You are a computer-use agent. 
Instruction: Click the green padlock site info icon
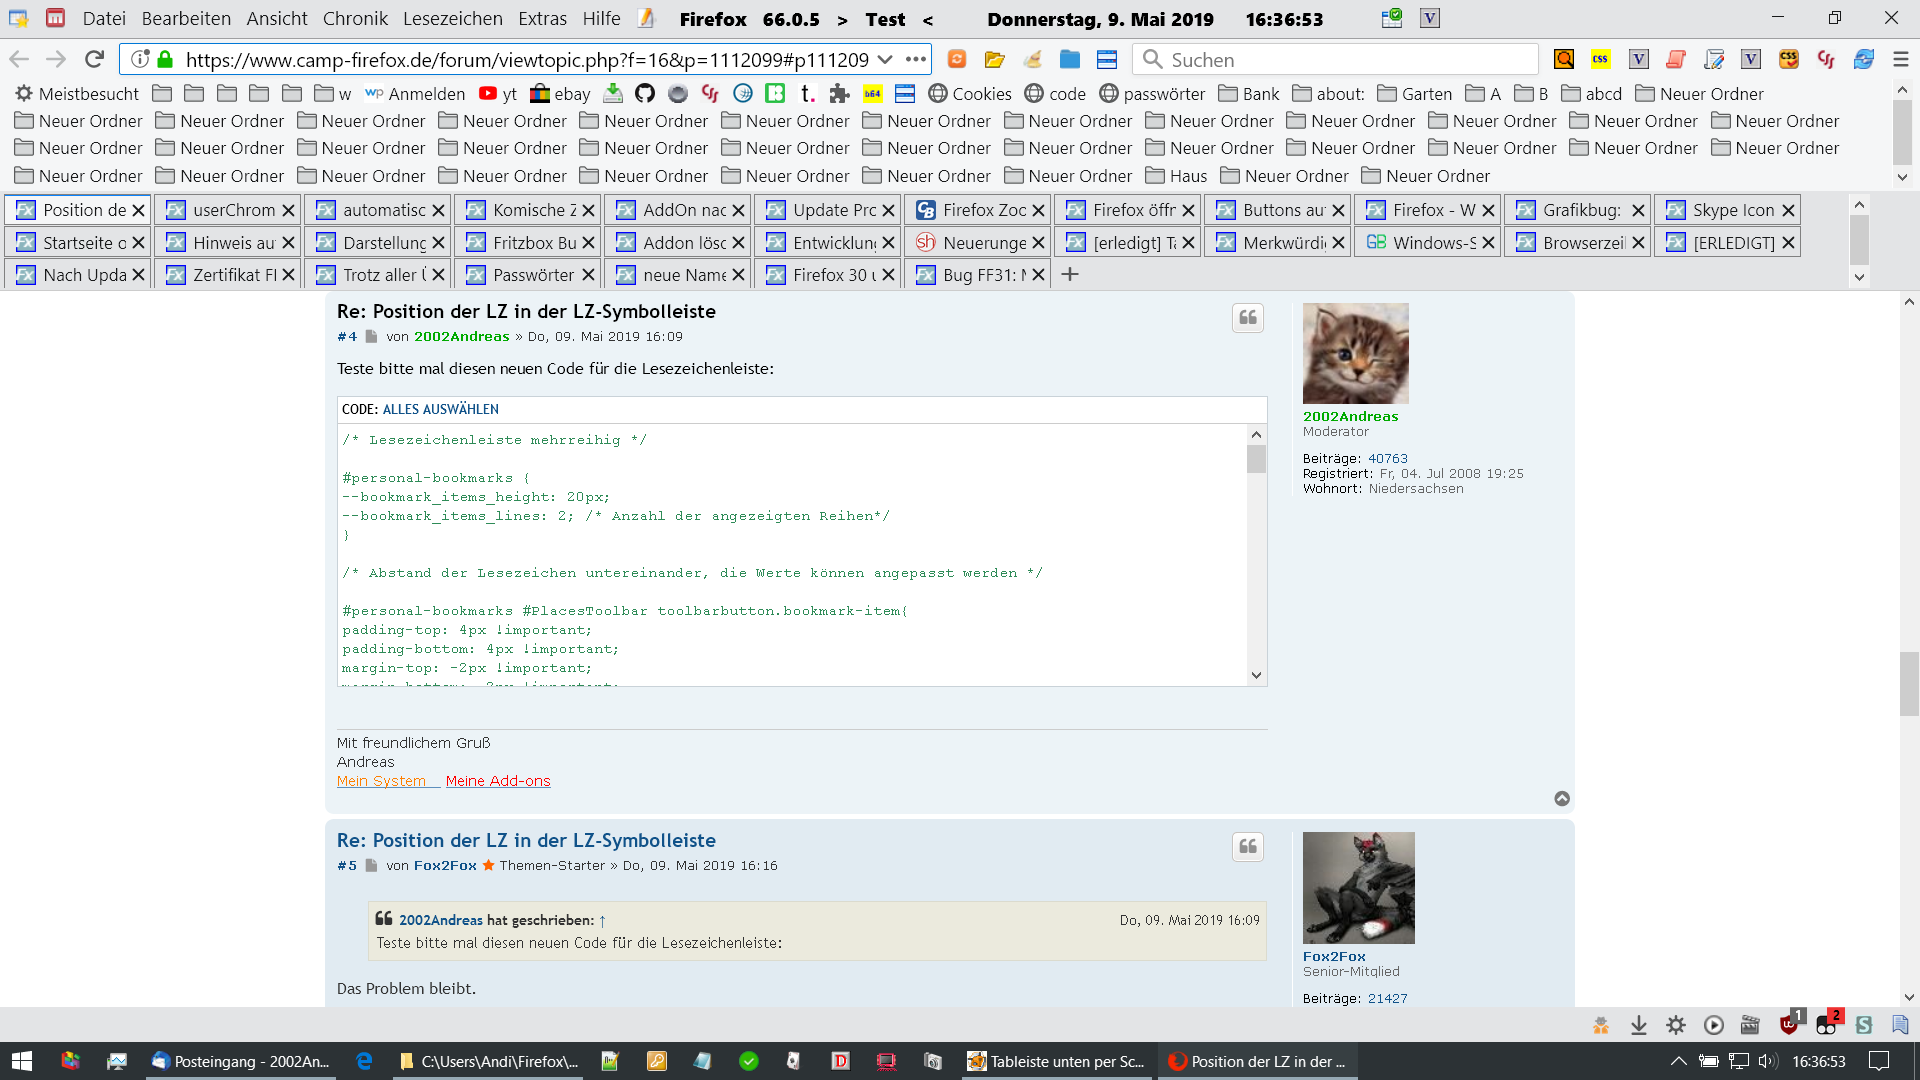pyautogui.click(x=166, y=59)
